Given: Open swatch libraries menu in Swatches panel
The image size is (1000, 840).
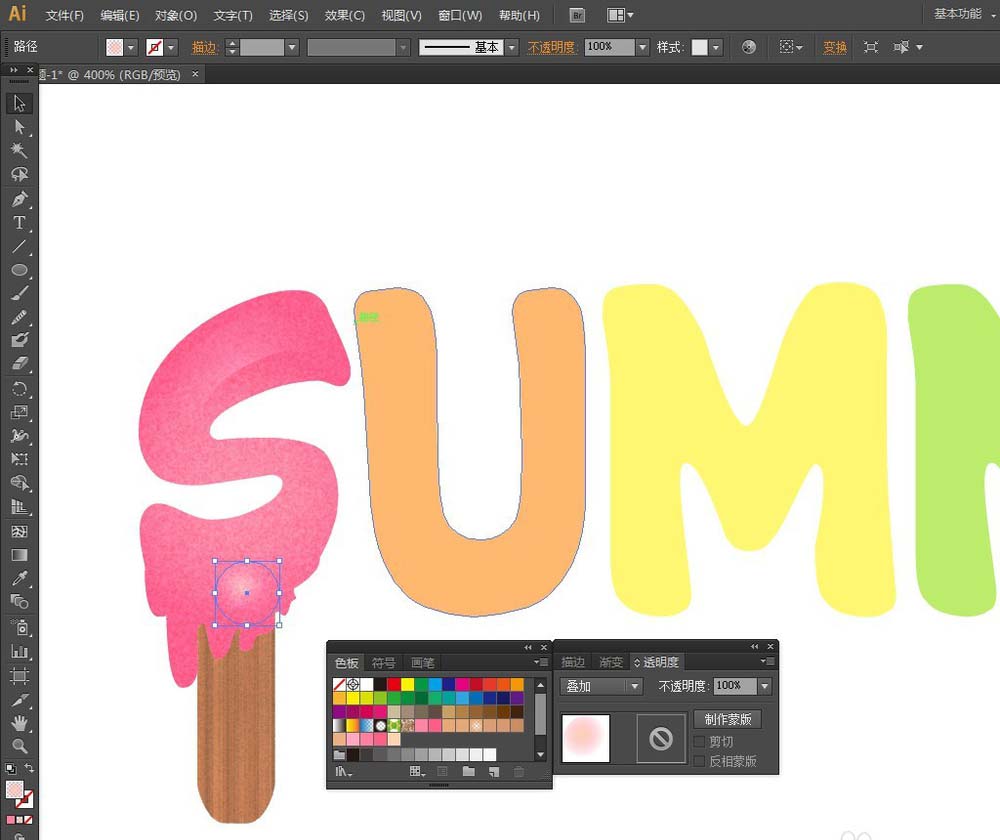Looking at the screenshot, I should [x=344, y=772].
